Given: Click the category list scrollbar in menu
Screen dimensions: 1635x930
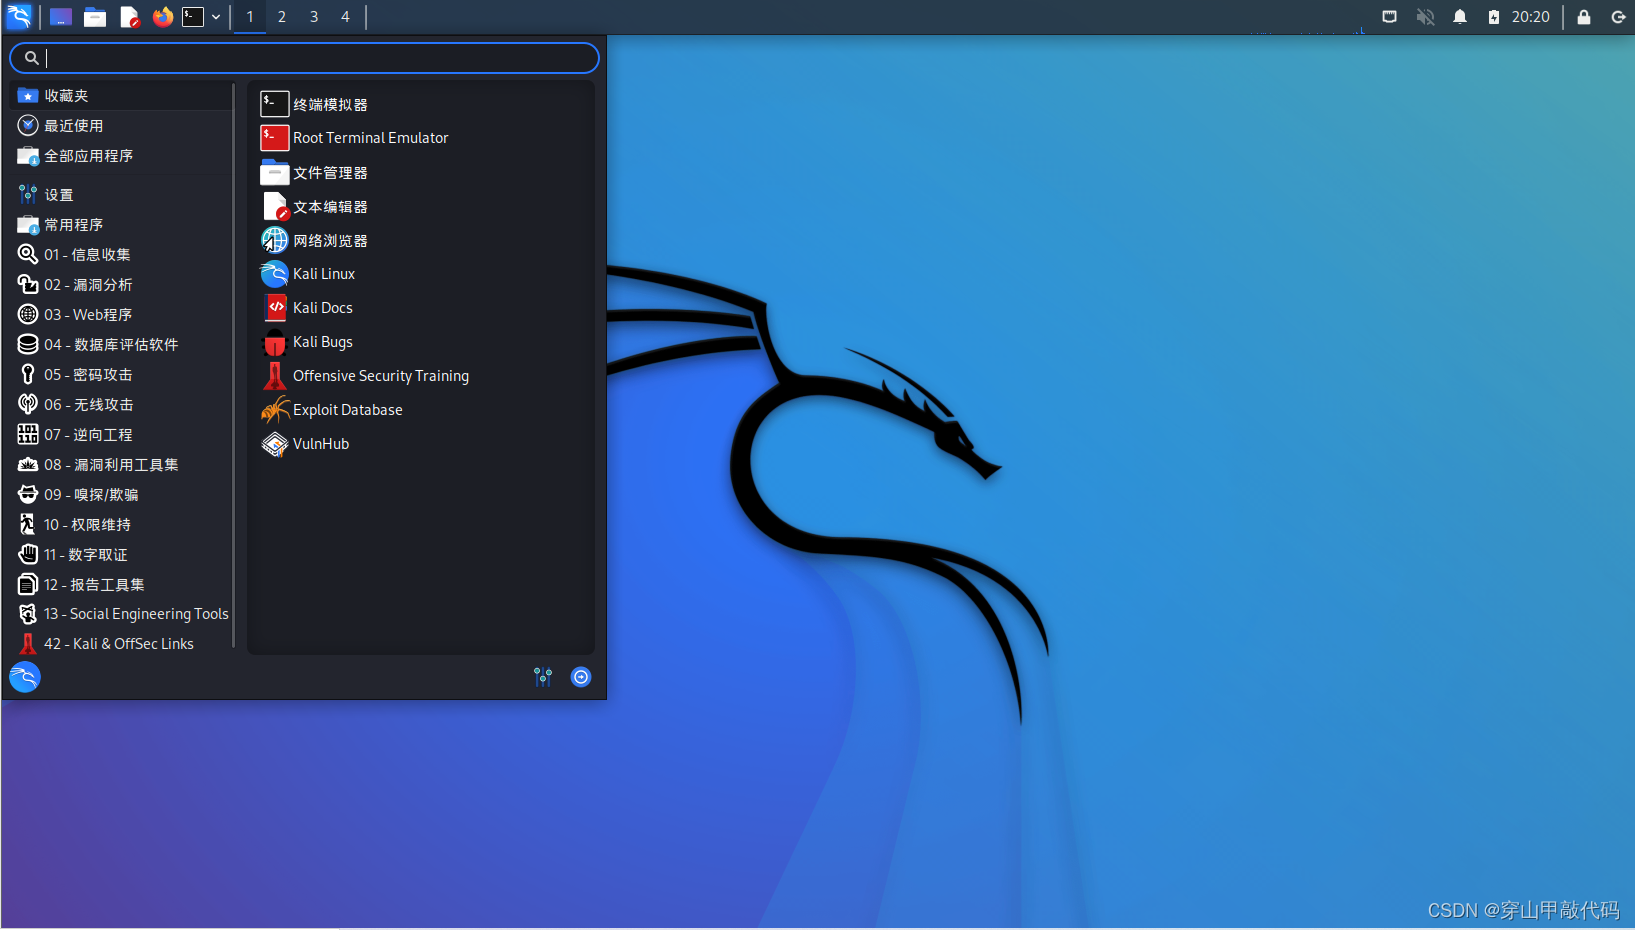Looking at the screenshot, I should [234, 365].
